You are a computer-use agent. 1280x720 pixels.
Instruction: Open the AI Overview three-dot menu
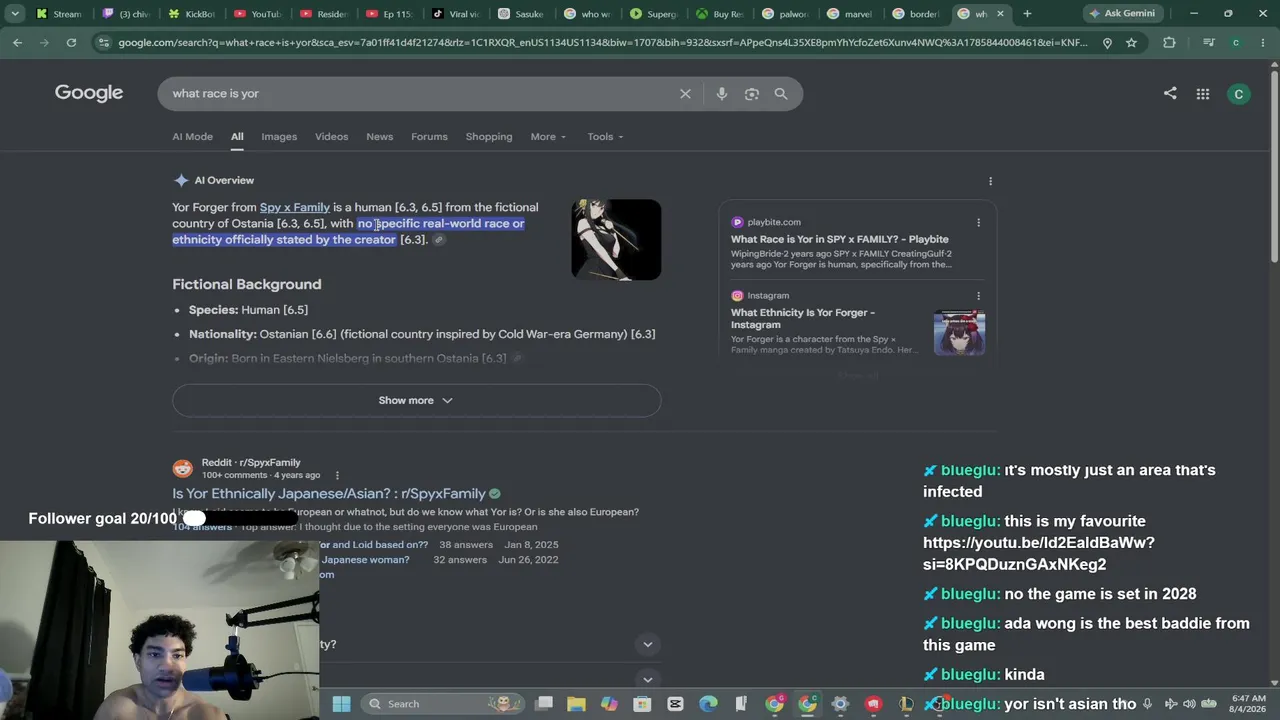pos(990,181)
